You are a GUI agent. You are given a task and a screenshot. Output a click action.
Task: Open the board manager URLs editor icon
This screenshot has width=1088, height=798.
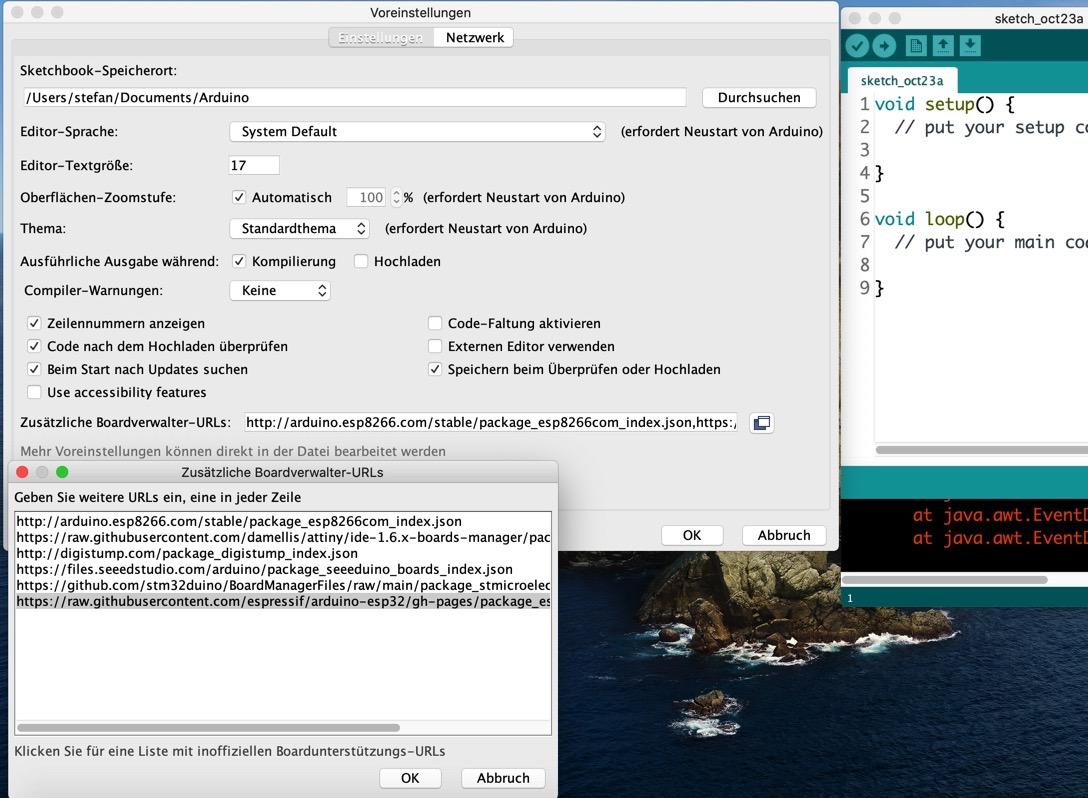[761, 423]
